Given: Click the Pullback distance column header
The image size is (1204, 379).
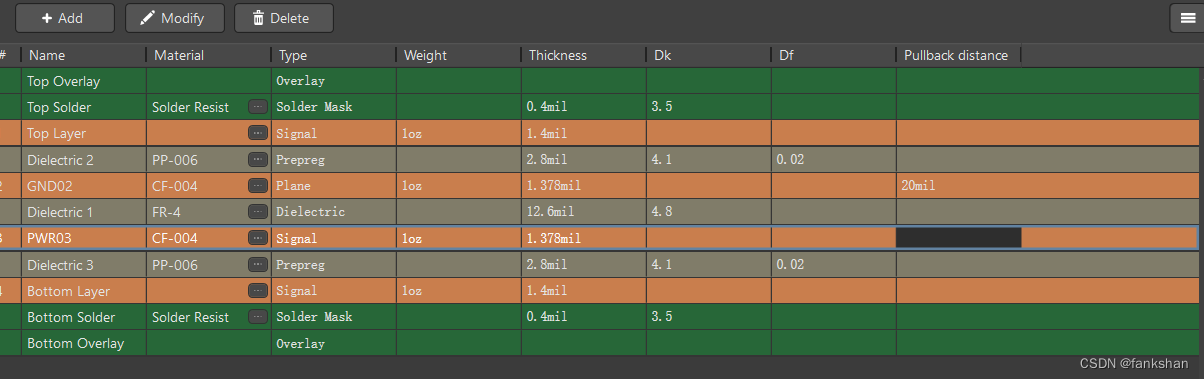Looking at the screenshot, I should point(959,55).
